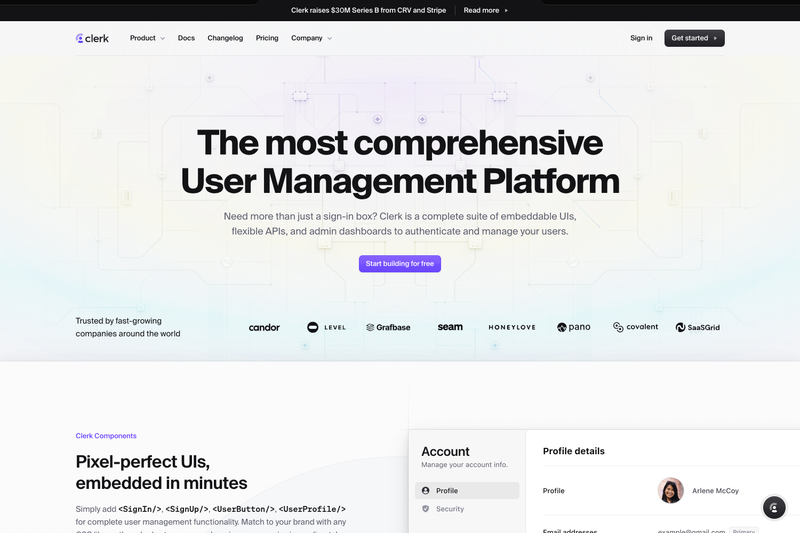Click the pano company logo
The width and height of the screenshot is (800, 533).
[x=573, y=327]
